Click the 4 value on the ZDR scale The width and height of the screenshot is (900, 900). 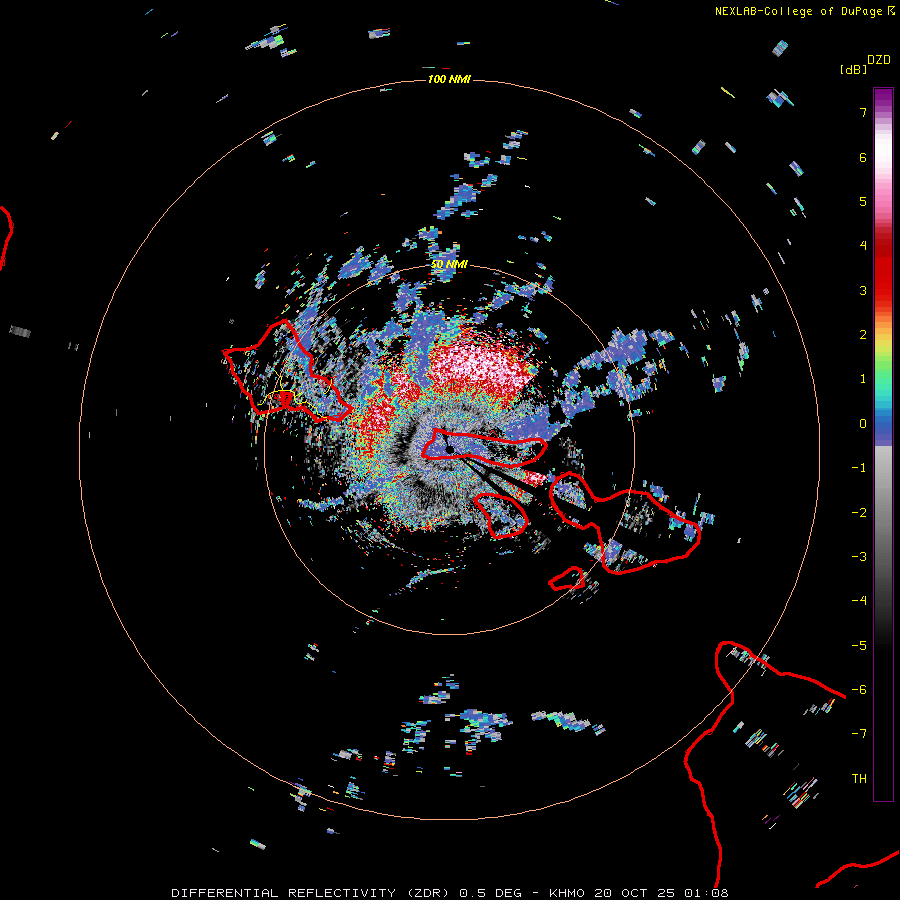(863, 246)
